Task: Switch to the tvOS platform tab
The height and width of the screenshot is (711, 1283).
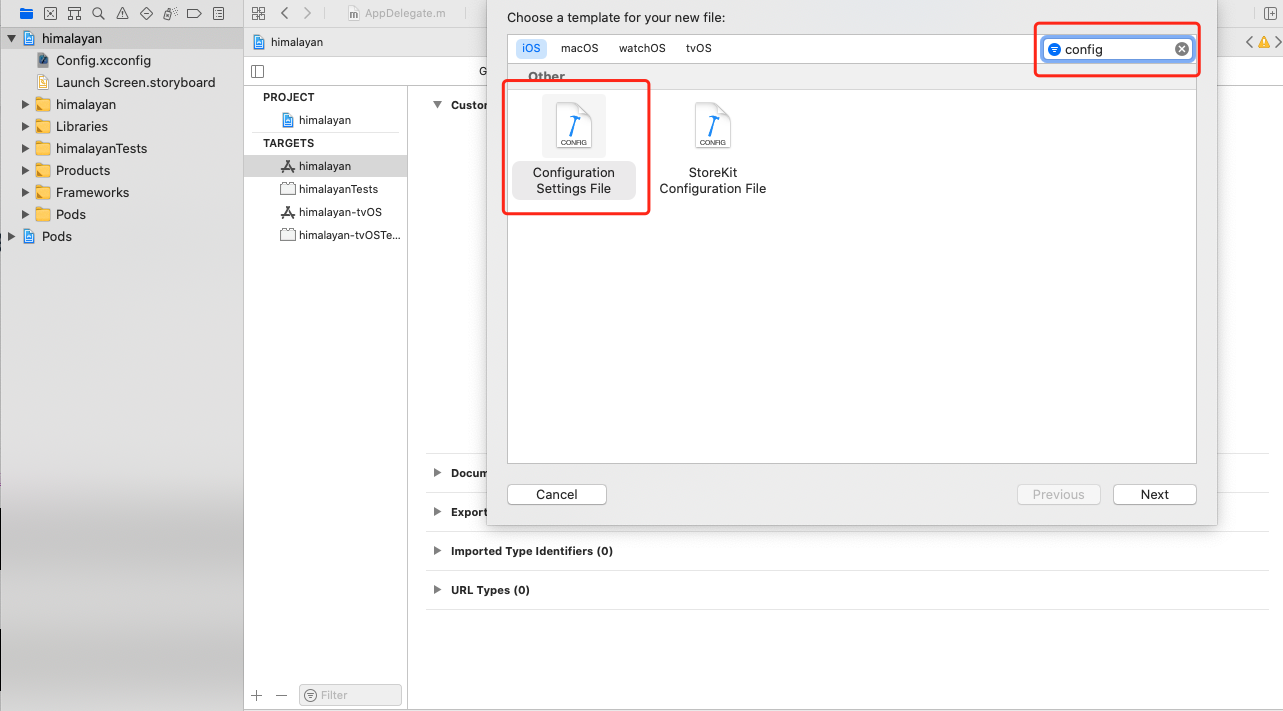Action: pyautogui.click(x=699, y=48)
